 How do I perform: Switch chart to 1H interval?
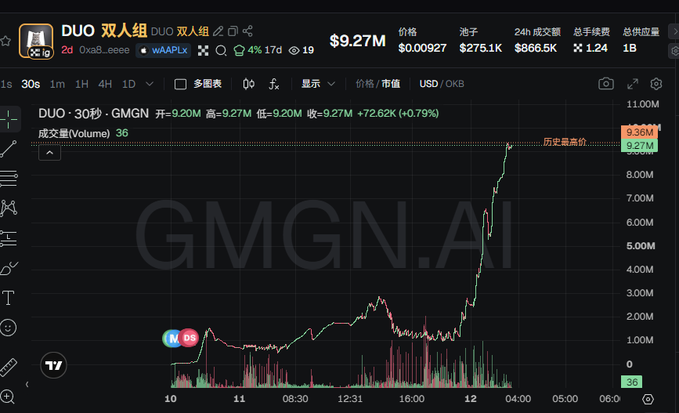(x=81, y=84)
